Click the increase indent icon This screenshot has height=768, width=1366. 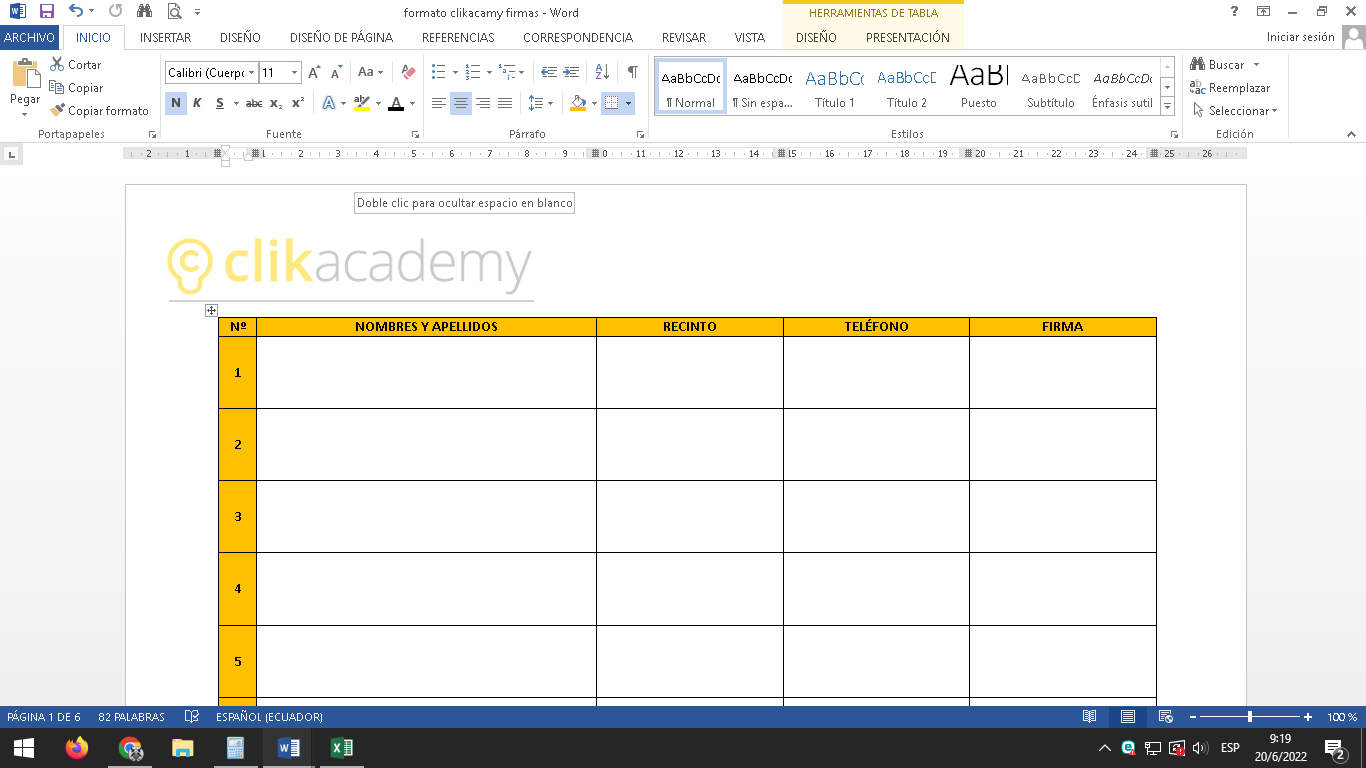[x=571, y=73]
